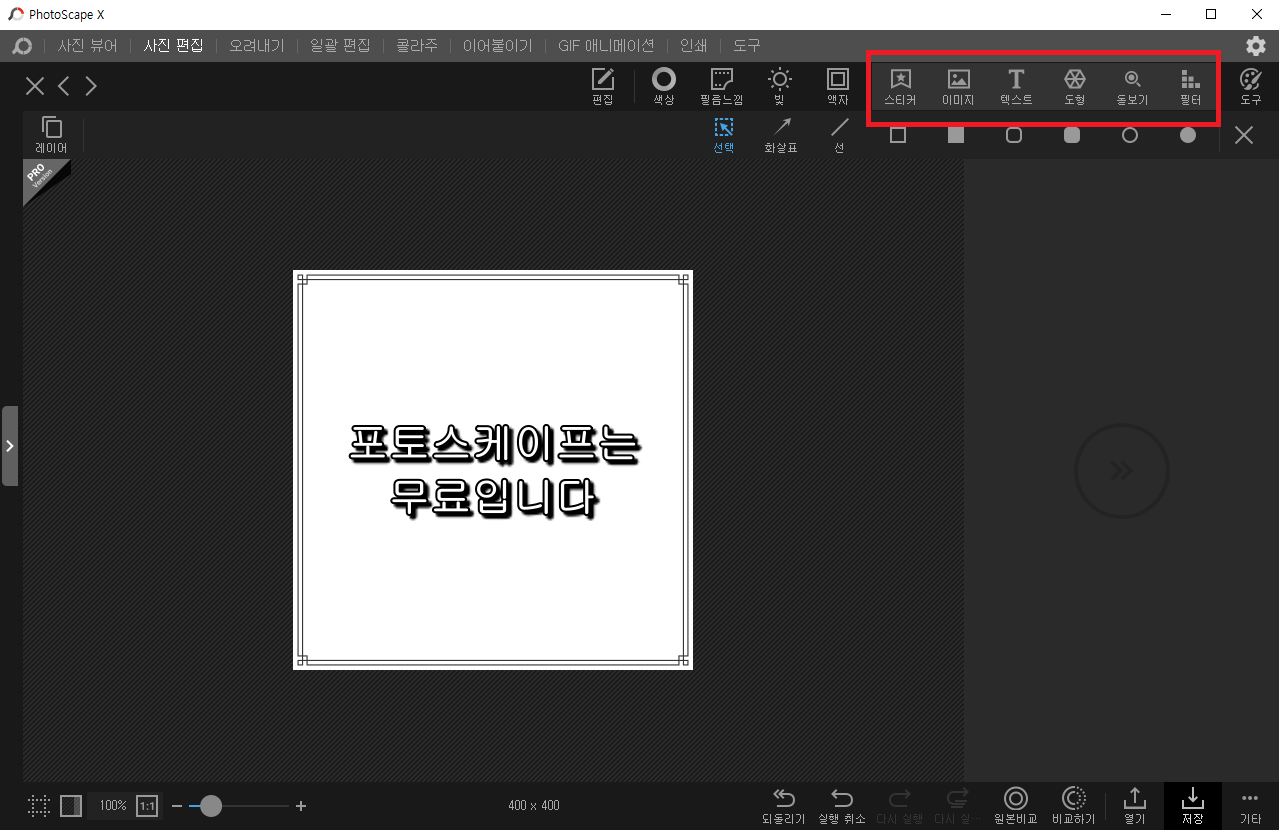Click 되돌리기 (Revert) button
The width and height of the screenshot is (1279, 830).
coord(783,806)
